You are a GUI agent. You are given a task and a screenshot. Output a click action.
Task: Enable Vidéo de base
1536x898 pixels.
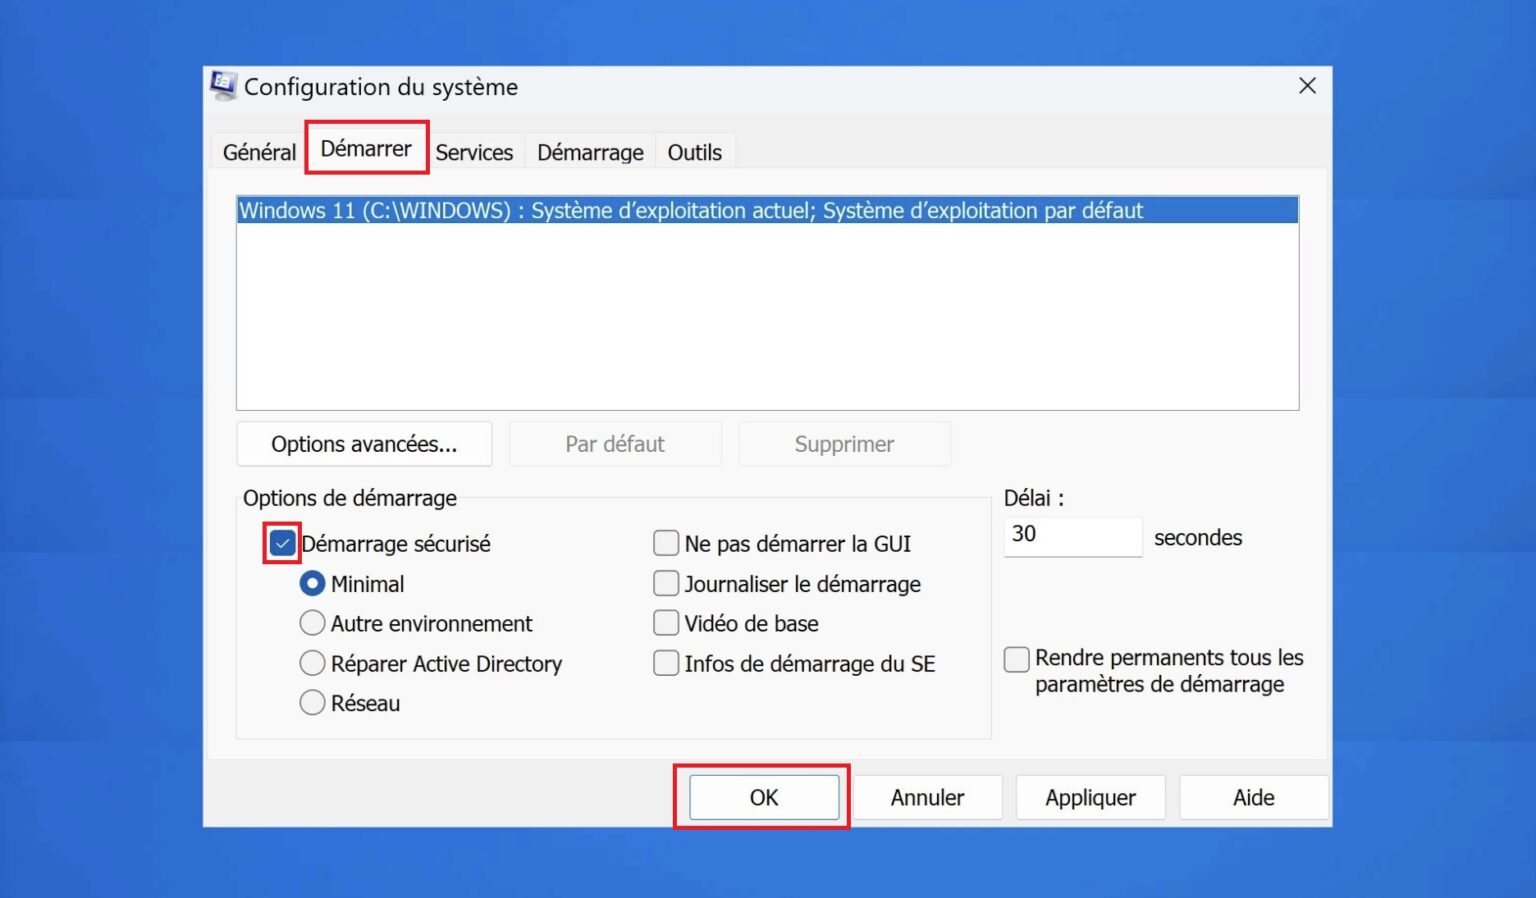[666, 623]
